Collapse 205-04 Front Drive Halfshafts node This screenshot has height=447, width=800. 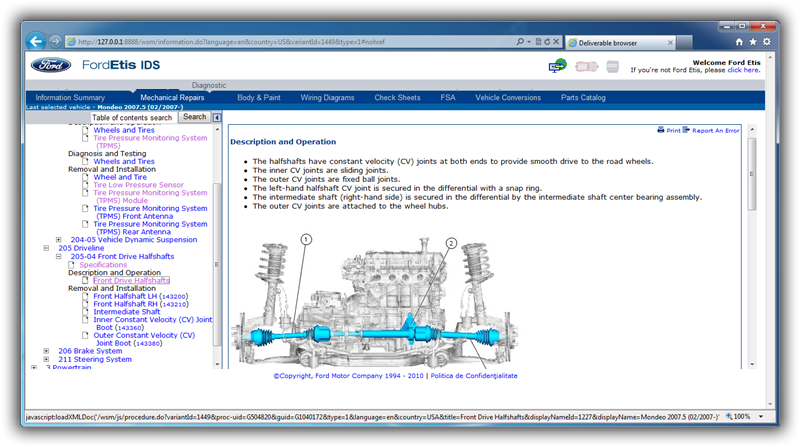pyautogui.click(x=59, y=256)
